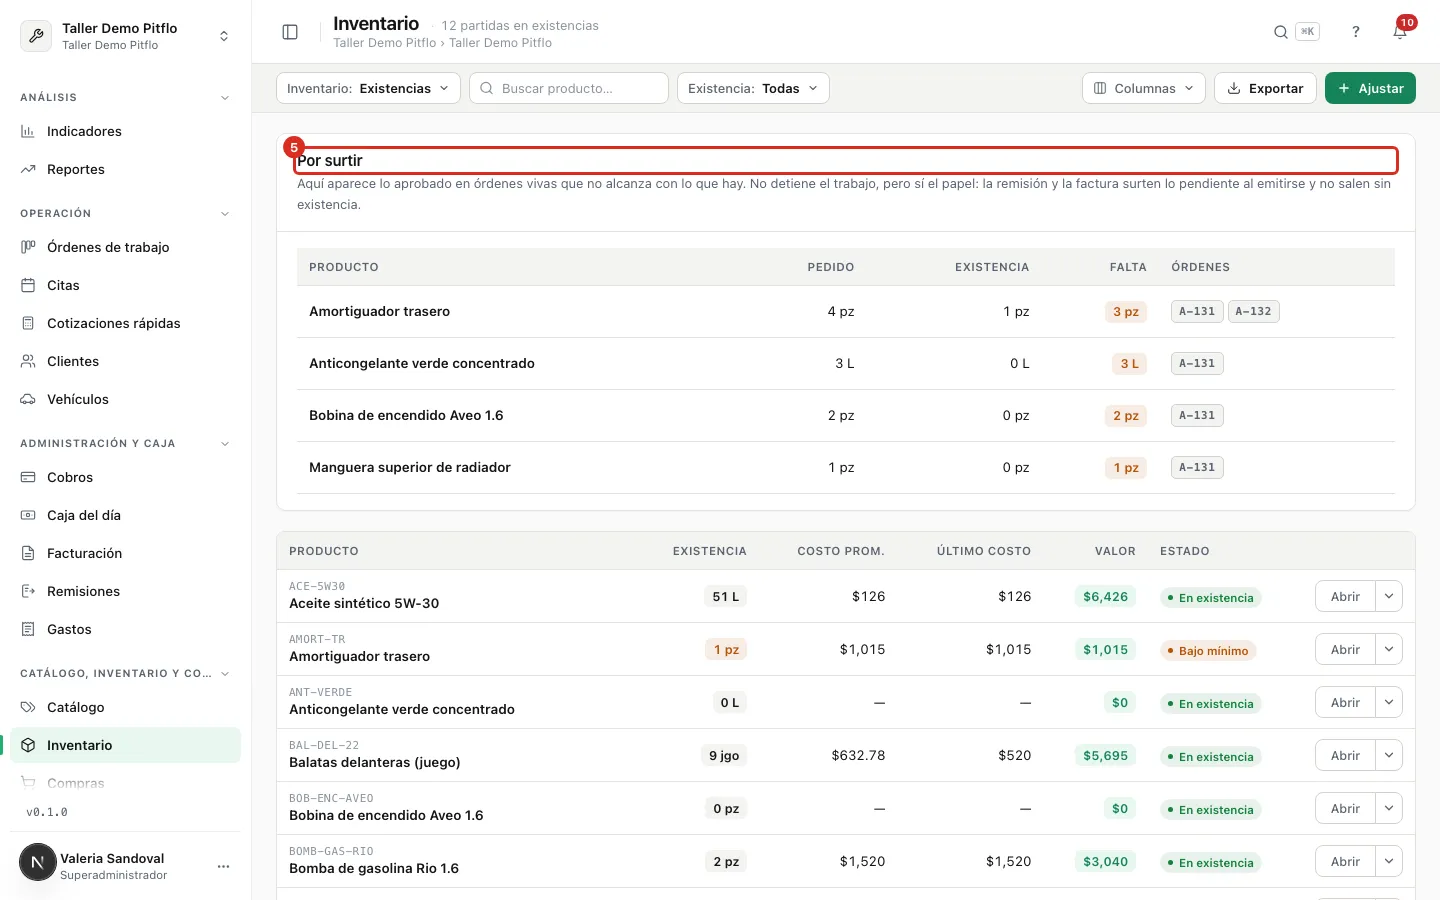
Task: Expand Abrir options for Amortiguador trasero row
Action: pos(1389,649)
